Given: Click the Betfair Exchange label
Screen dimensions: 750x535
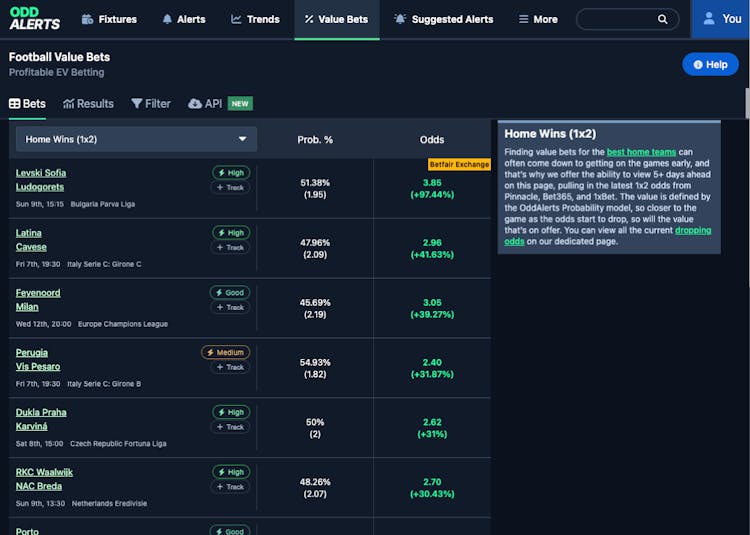Looking at the screenshot, I should tap(459, 164).
